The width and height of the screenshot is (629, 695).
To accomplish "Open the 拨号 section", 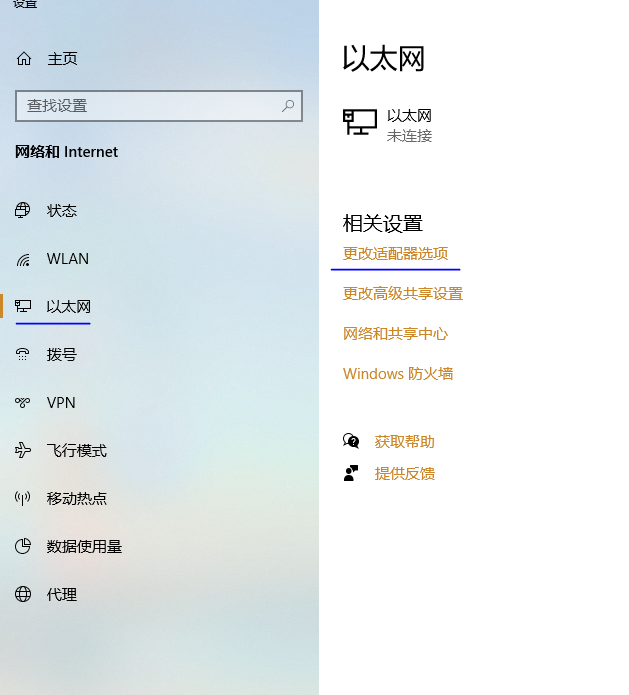I will coord(62,355).
